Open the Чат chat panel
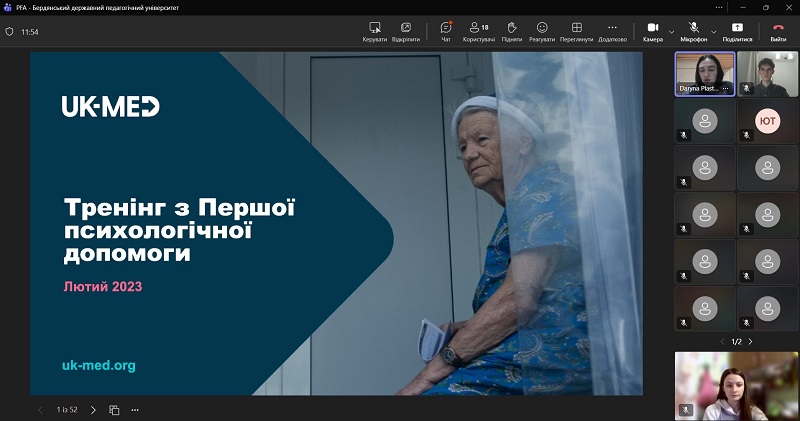This screenshot has height=421, width=800. click(446, 31)
